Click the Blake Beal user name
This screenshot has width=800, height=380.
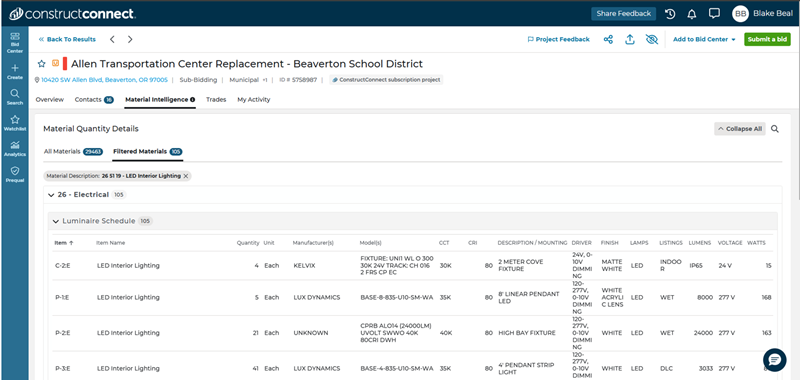tap(772, 14)
